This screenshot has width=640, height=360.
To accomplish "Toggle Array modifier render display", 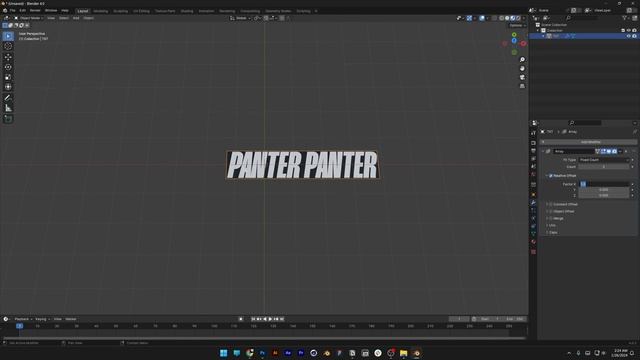I will [x=614, y=151].
